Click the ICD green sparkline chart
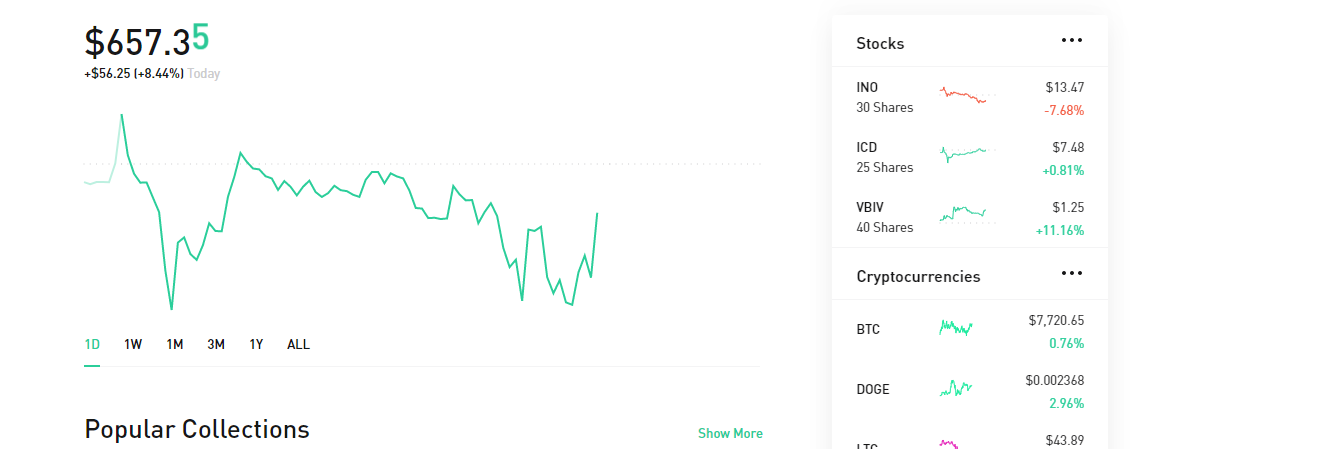Image resolution: width=1341 pixels, height=449 pixels. pyautogui.click(x=963, y=154)
